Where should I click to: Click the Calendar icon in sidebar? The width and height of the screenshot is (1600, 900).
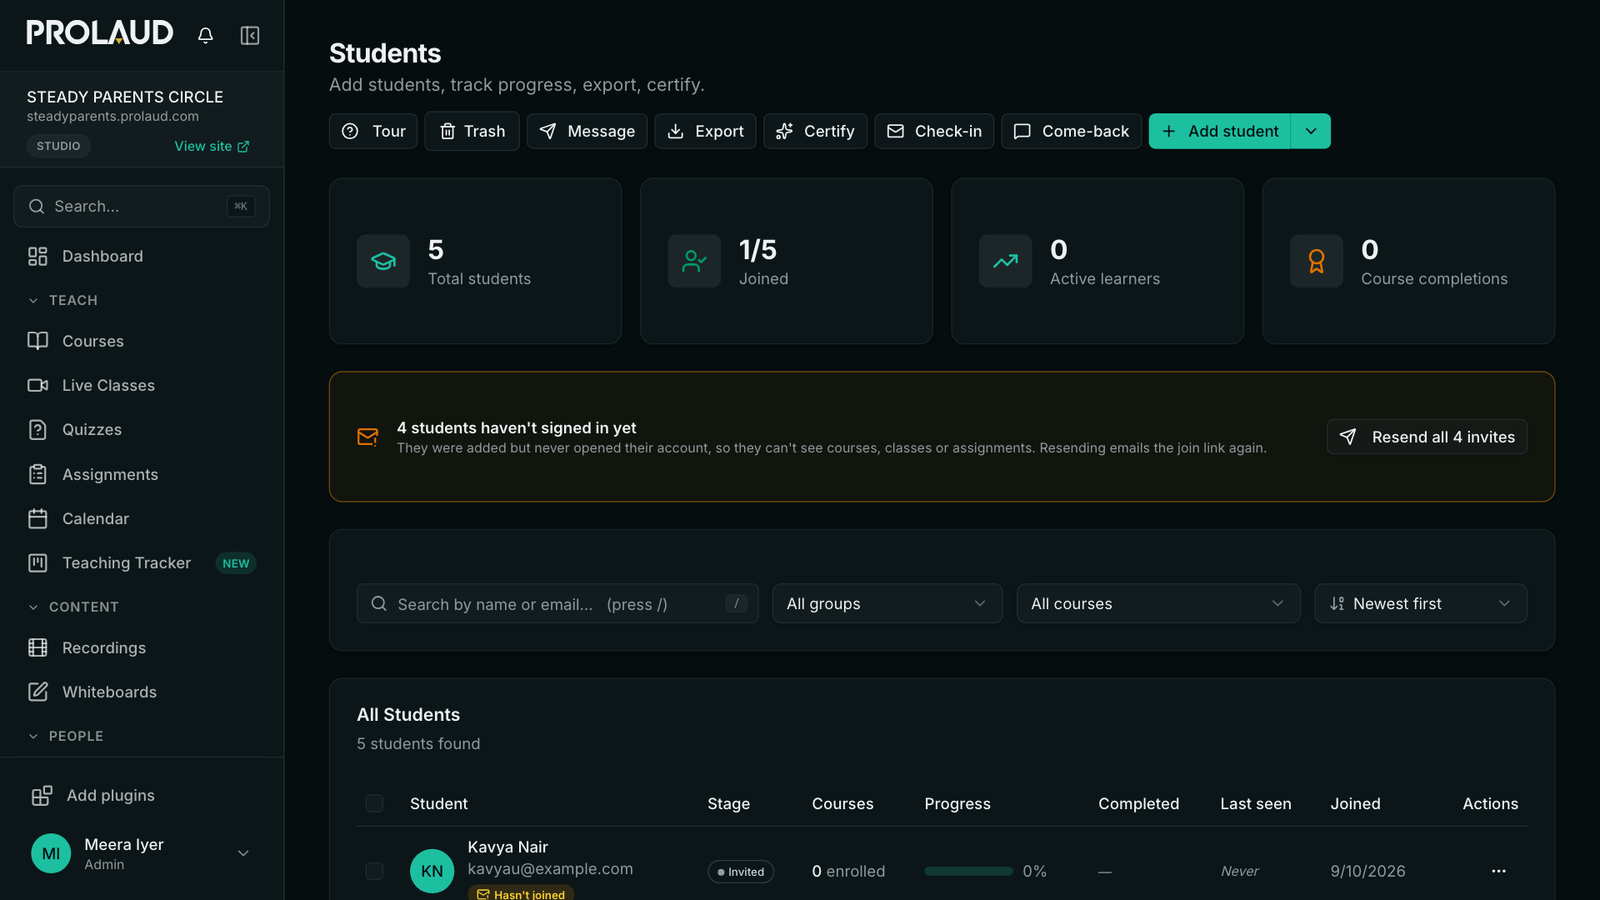pos(38,518)
